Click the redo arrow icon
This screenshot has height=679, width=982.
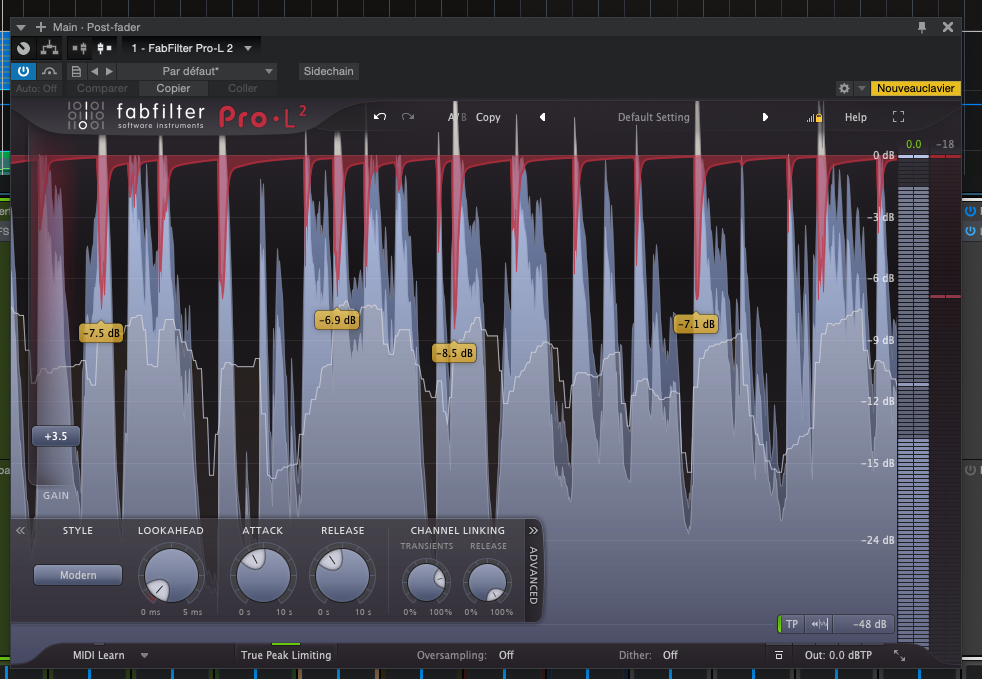click(408, 117)
